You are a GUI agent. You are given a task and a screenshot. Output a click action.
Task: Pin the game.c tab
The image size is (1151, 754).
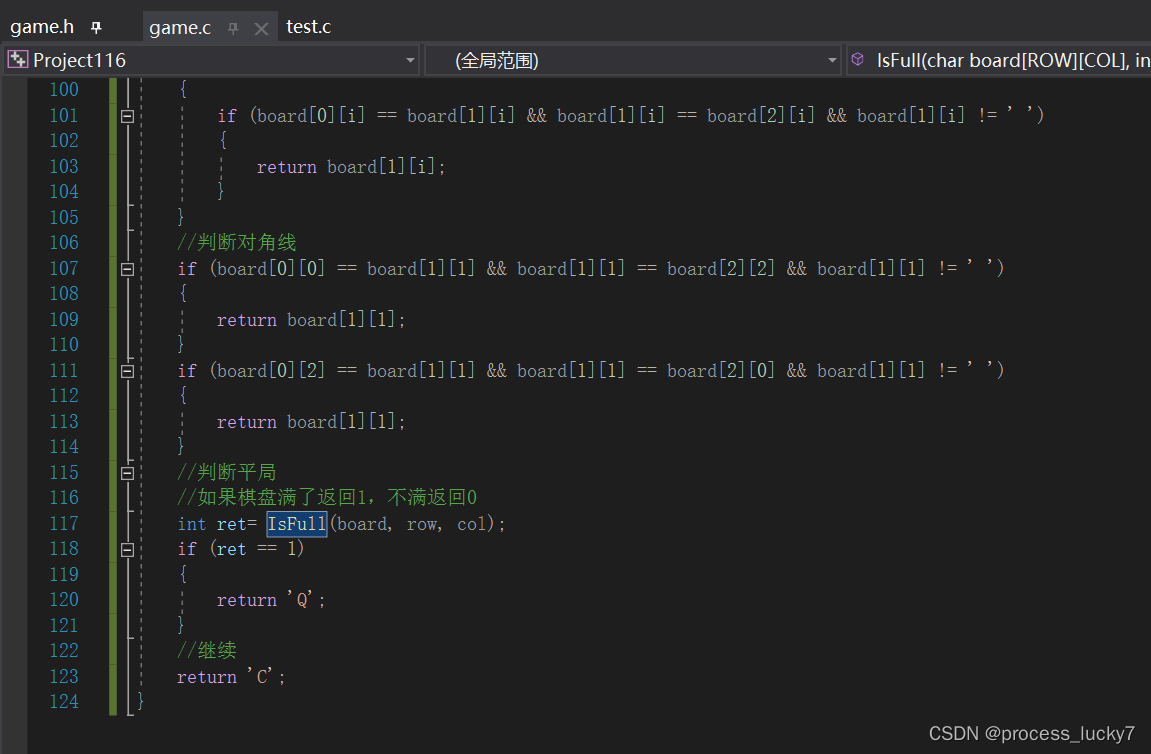click(x=233, y=29)
